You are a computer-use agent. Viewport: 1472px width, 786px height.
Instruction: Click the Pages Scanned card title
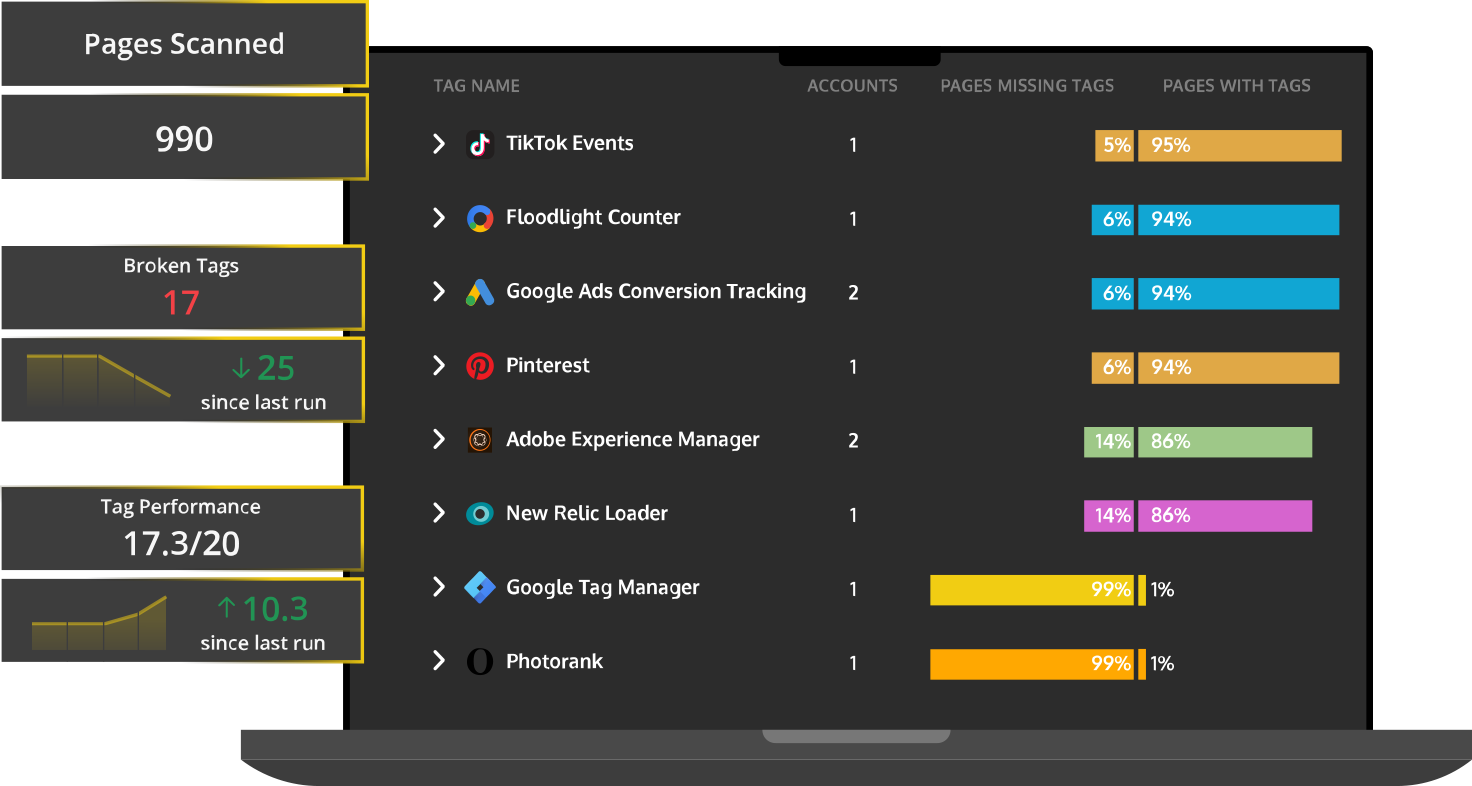point(184,44)
